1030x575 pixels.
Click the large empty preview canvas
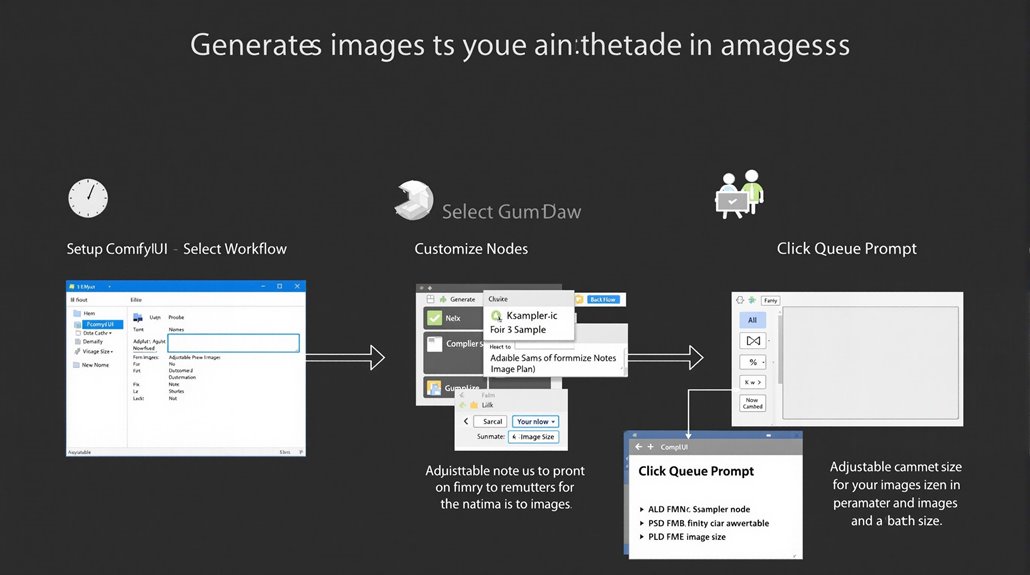coord(871,362)
